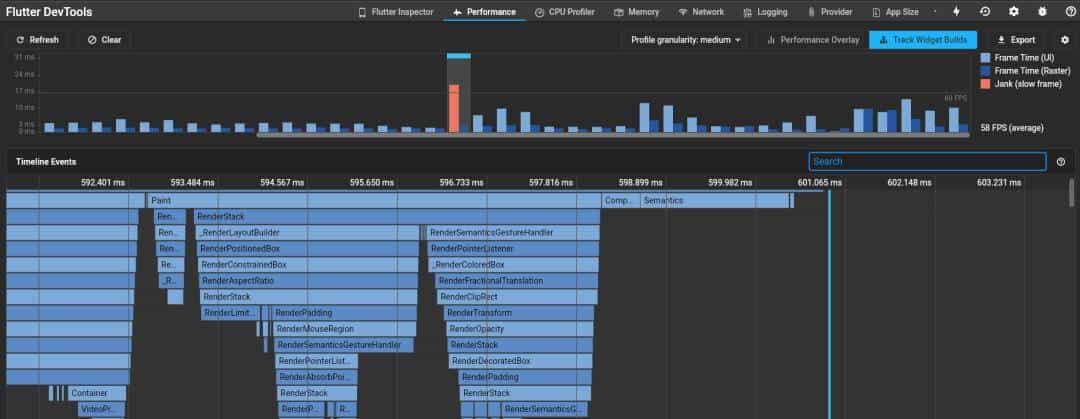This screenshot has height=419, width=1080.
Task: Click the bug report icon
Action: [1042, 12]
